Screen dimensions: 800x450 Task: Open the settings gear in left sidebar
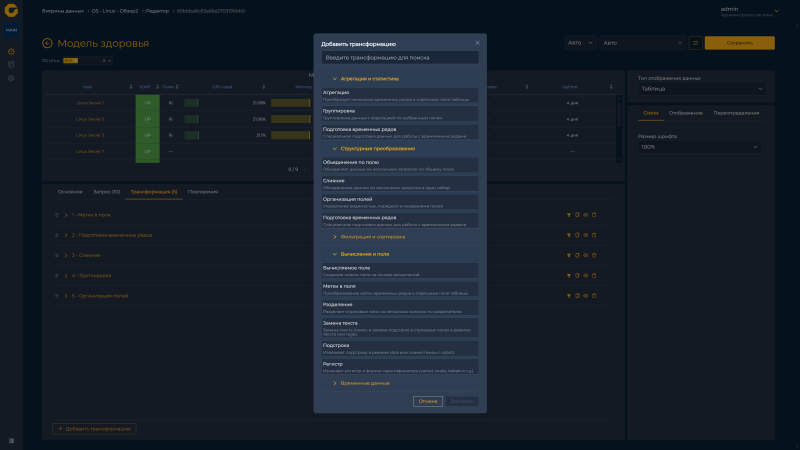[x=11, y=78]
